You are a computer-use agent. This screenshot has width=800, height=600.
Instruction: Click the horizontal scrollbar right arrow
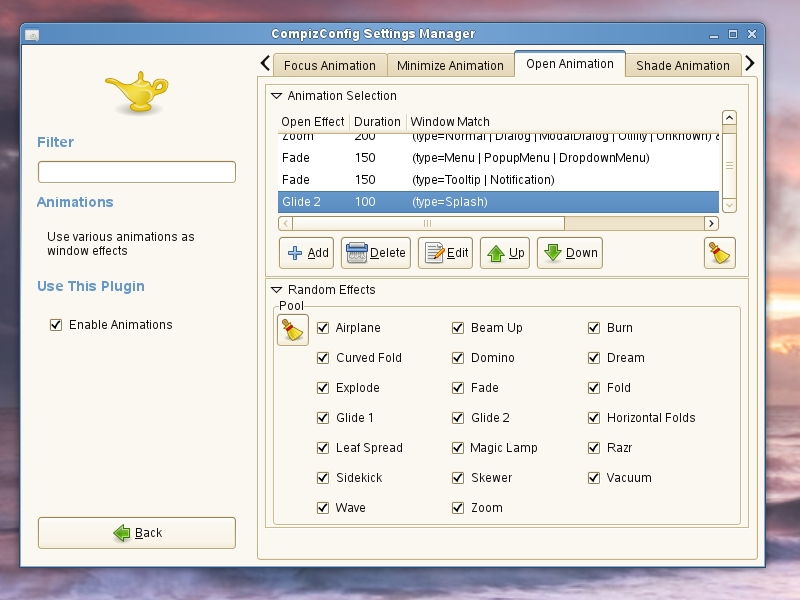point(711,223)
